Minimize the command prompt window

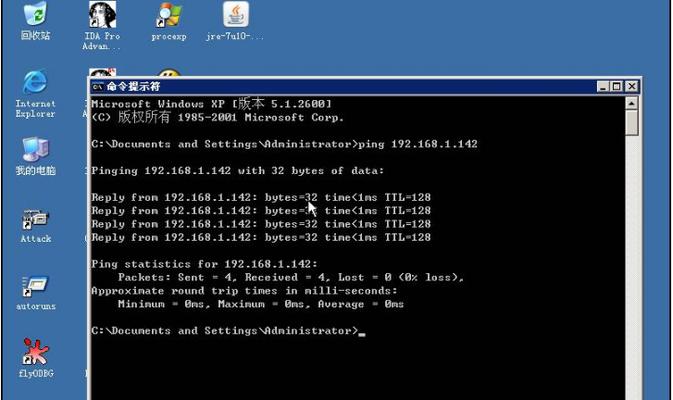[x=603, y=87]
